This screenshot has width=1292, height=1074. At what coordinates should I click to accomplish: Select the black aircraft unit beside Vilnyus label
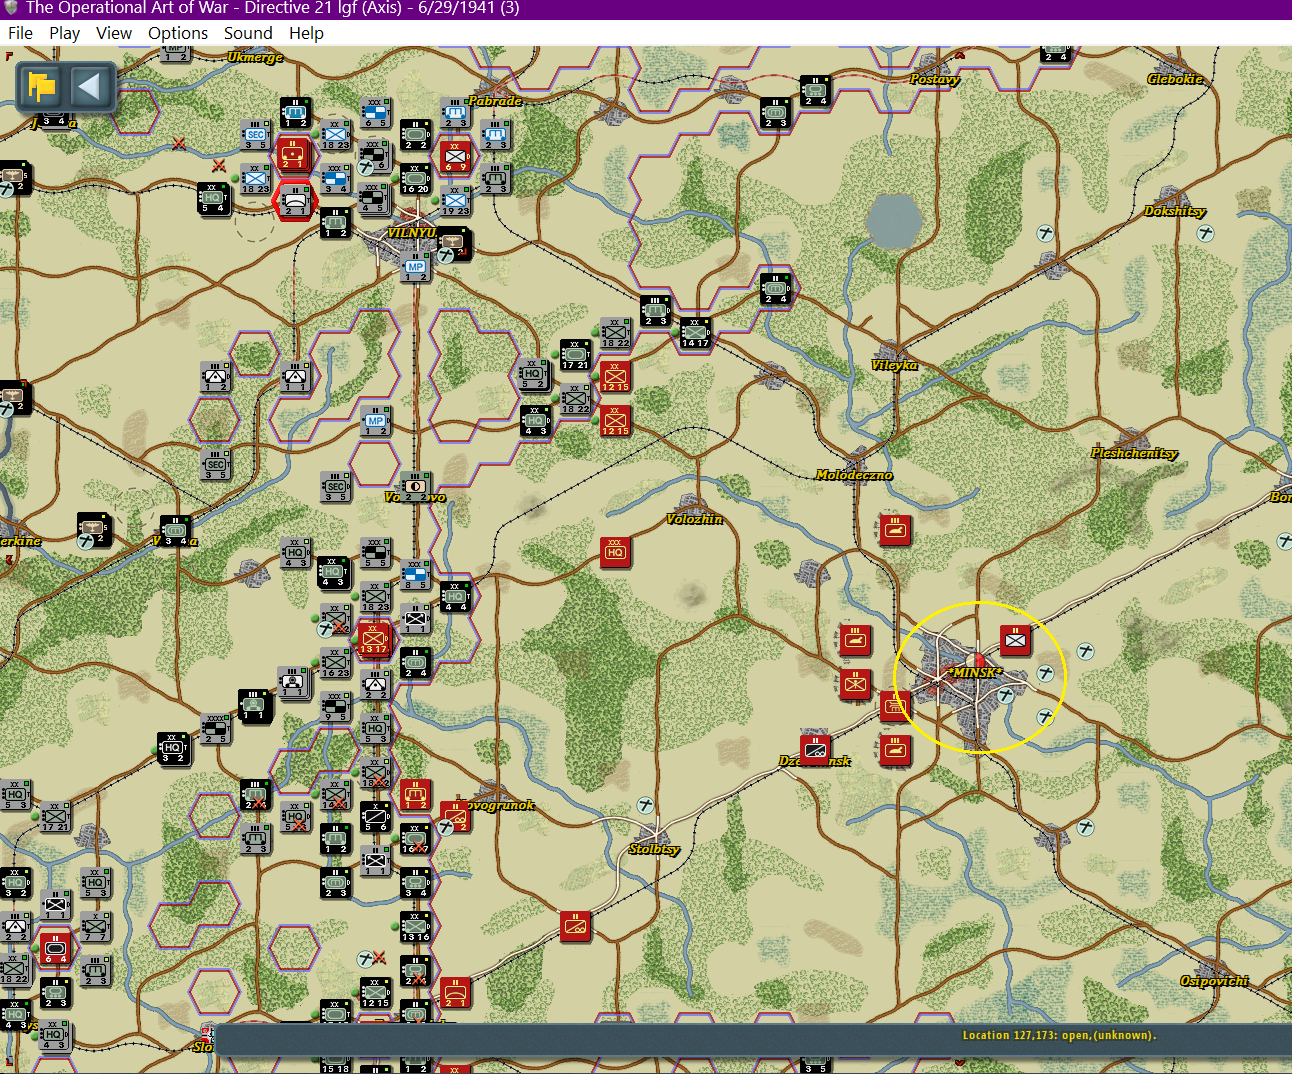point(455,242)
